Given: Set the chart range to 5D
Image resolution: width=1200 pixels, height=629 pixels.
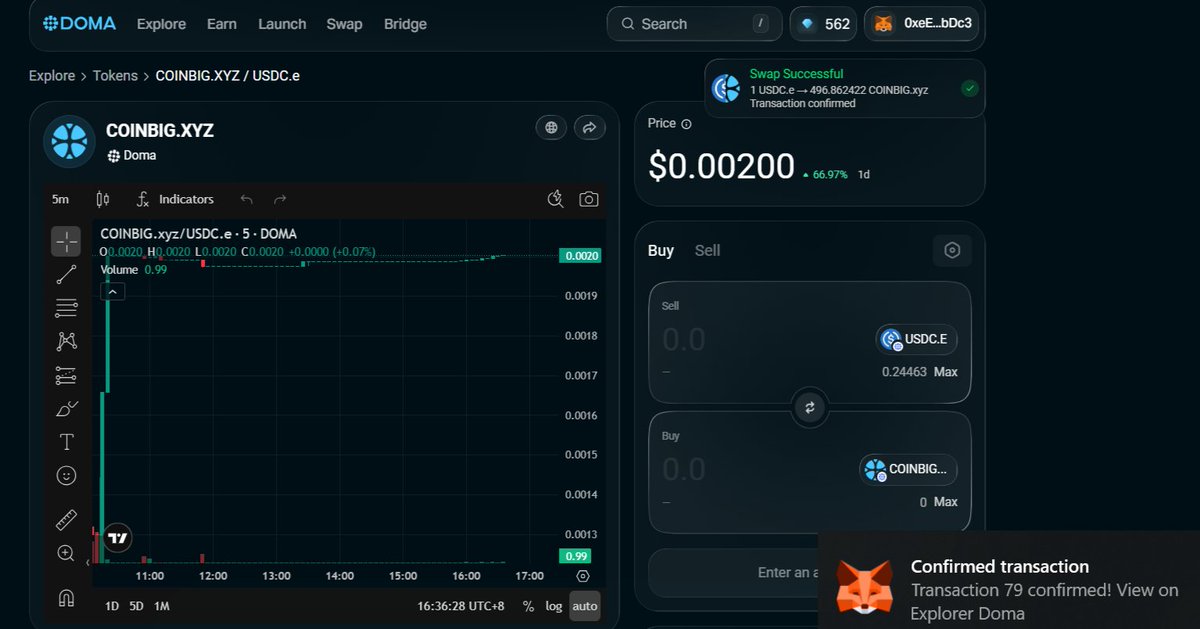Looking at the screenshot, I should point(137,606).
